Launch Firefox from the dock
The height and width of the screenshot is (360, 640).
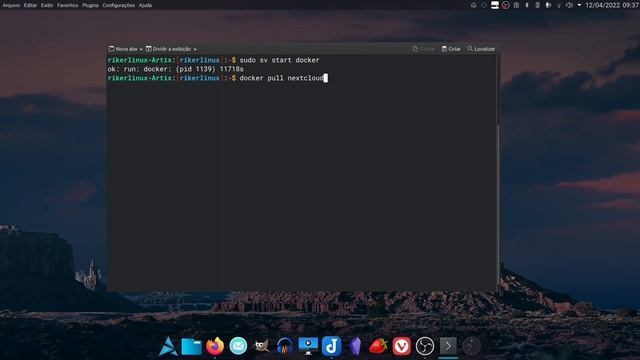[x=215, y=346]
